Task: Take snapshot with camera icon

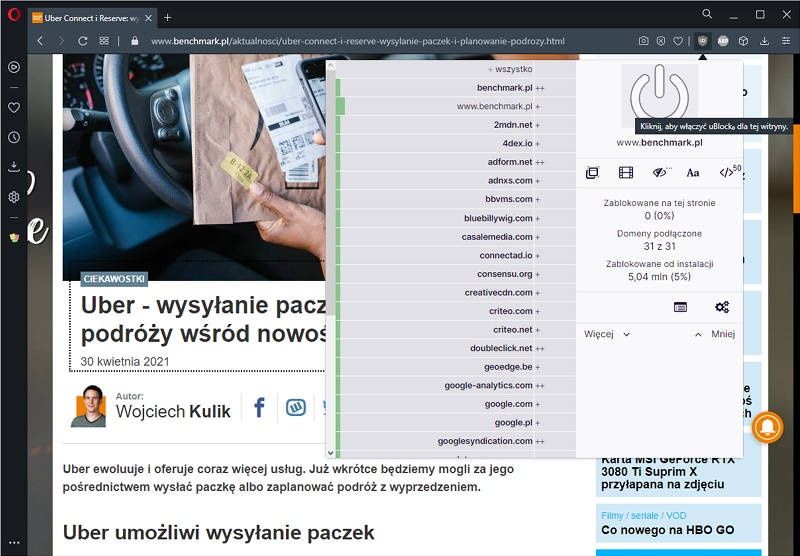Action: (643, 41)
